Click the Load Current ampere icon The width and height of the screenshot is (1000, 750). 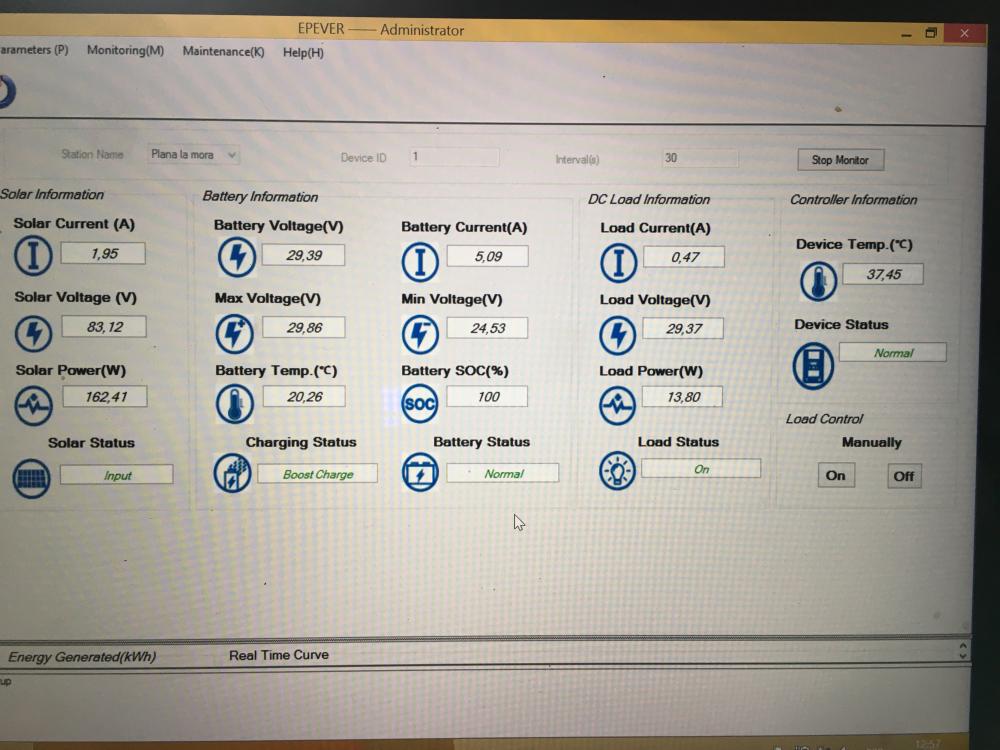[x=618, y=262]
